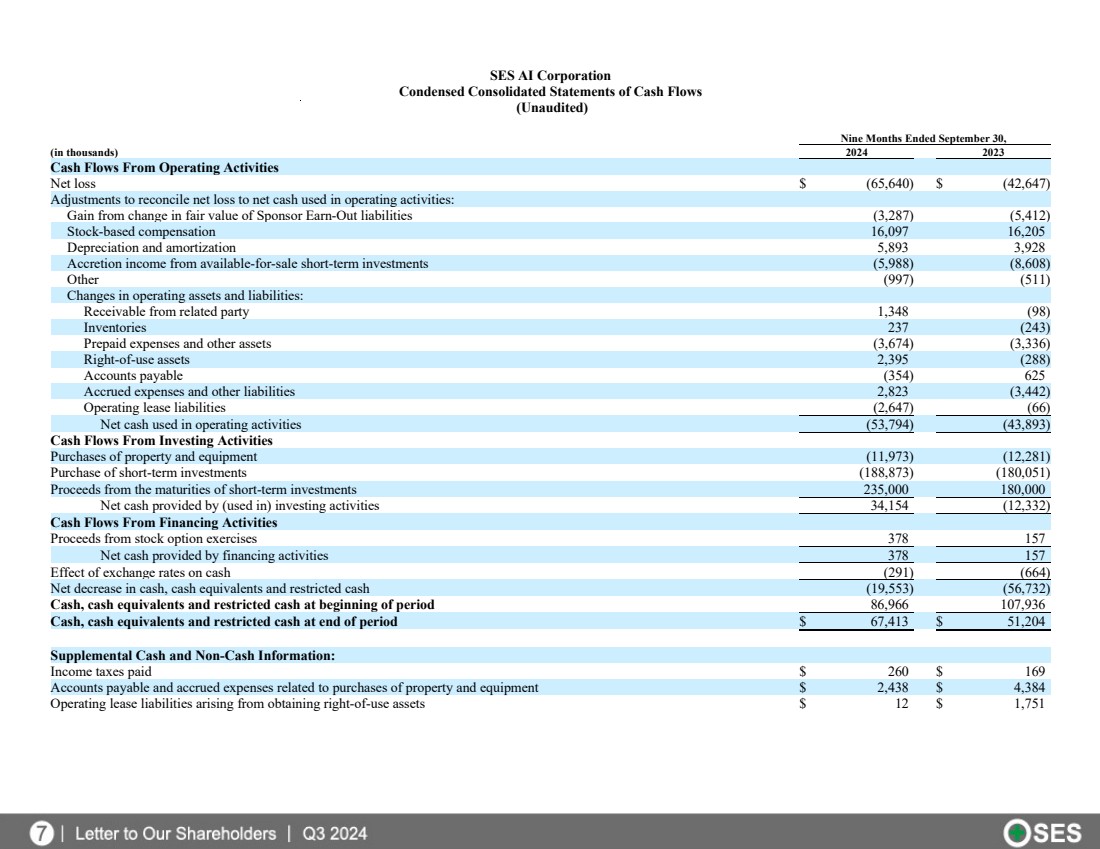Click the "Net cash provided by financing activities" label
The width and height of the screenshot is (1100, 849).
point(214,556)
